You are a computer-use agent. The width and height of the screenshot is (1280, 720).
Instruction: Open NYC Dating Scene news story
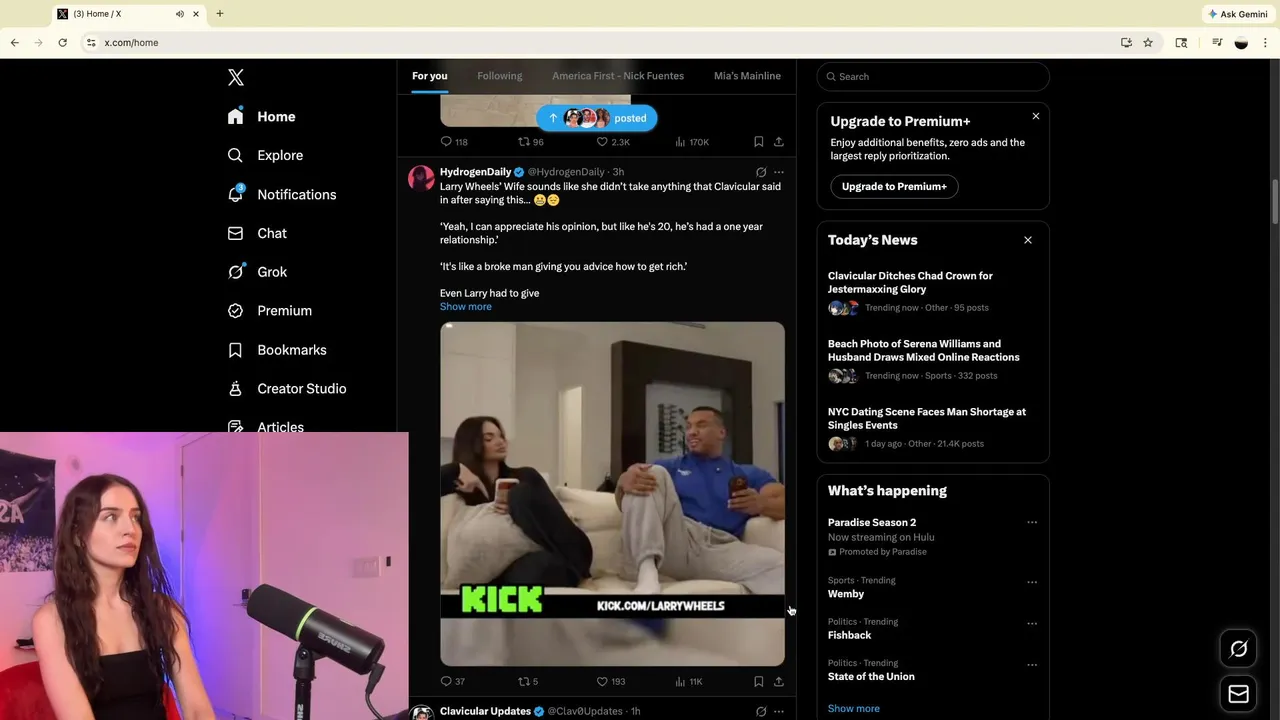tap(926, 418)
